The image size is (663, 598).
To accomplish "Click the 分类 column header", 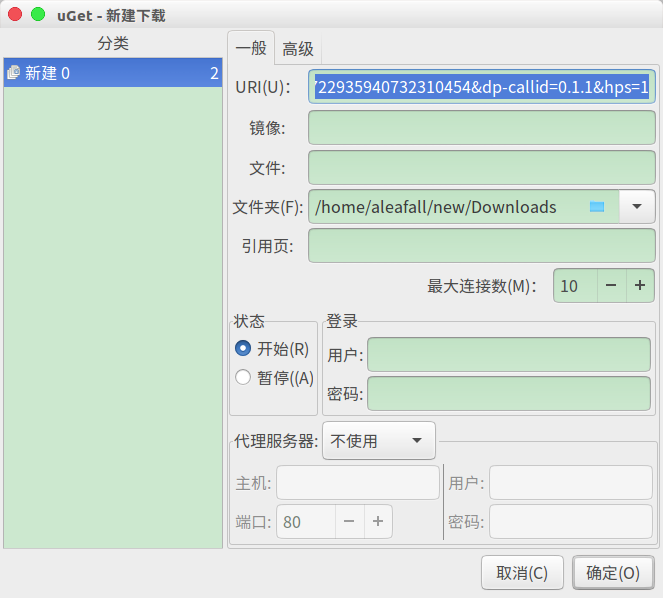I will (113, 43).
